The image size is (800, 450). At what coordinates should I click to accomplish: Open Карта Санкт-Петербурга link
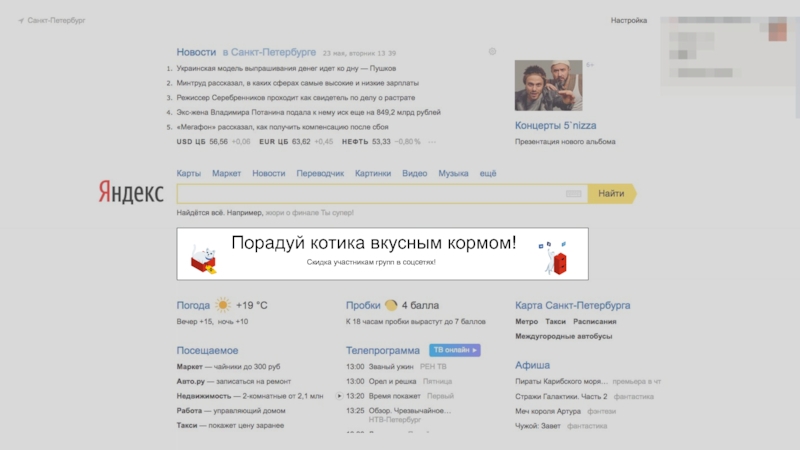click(572, 305)
